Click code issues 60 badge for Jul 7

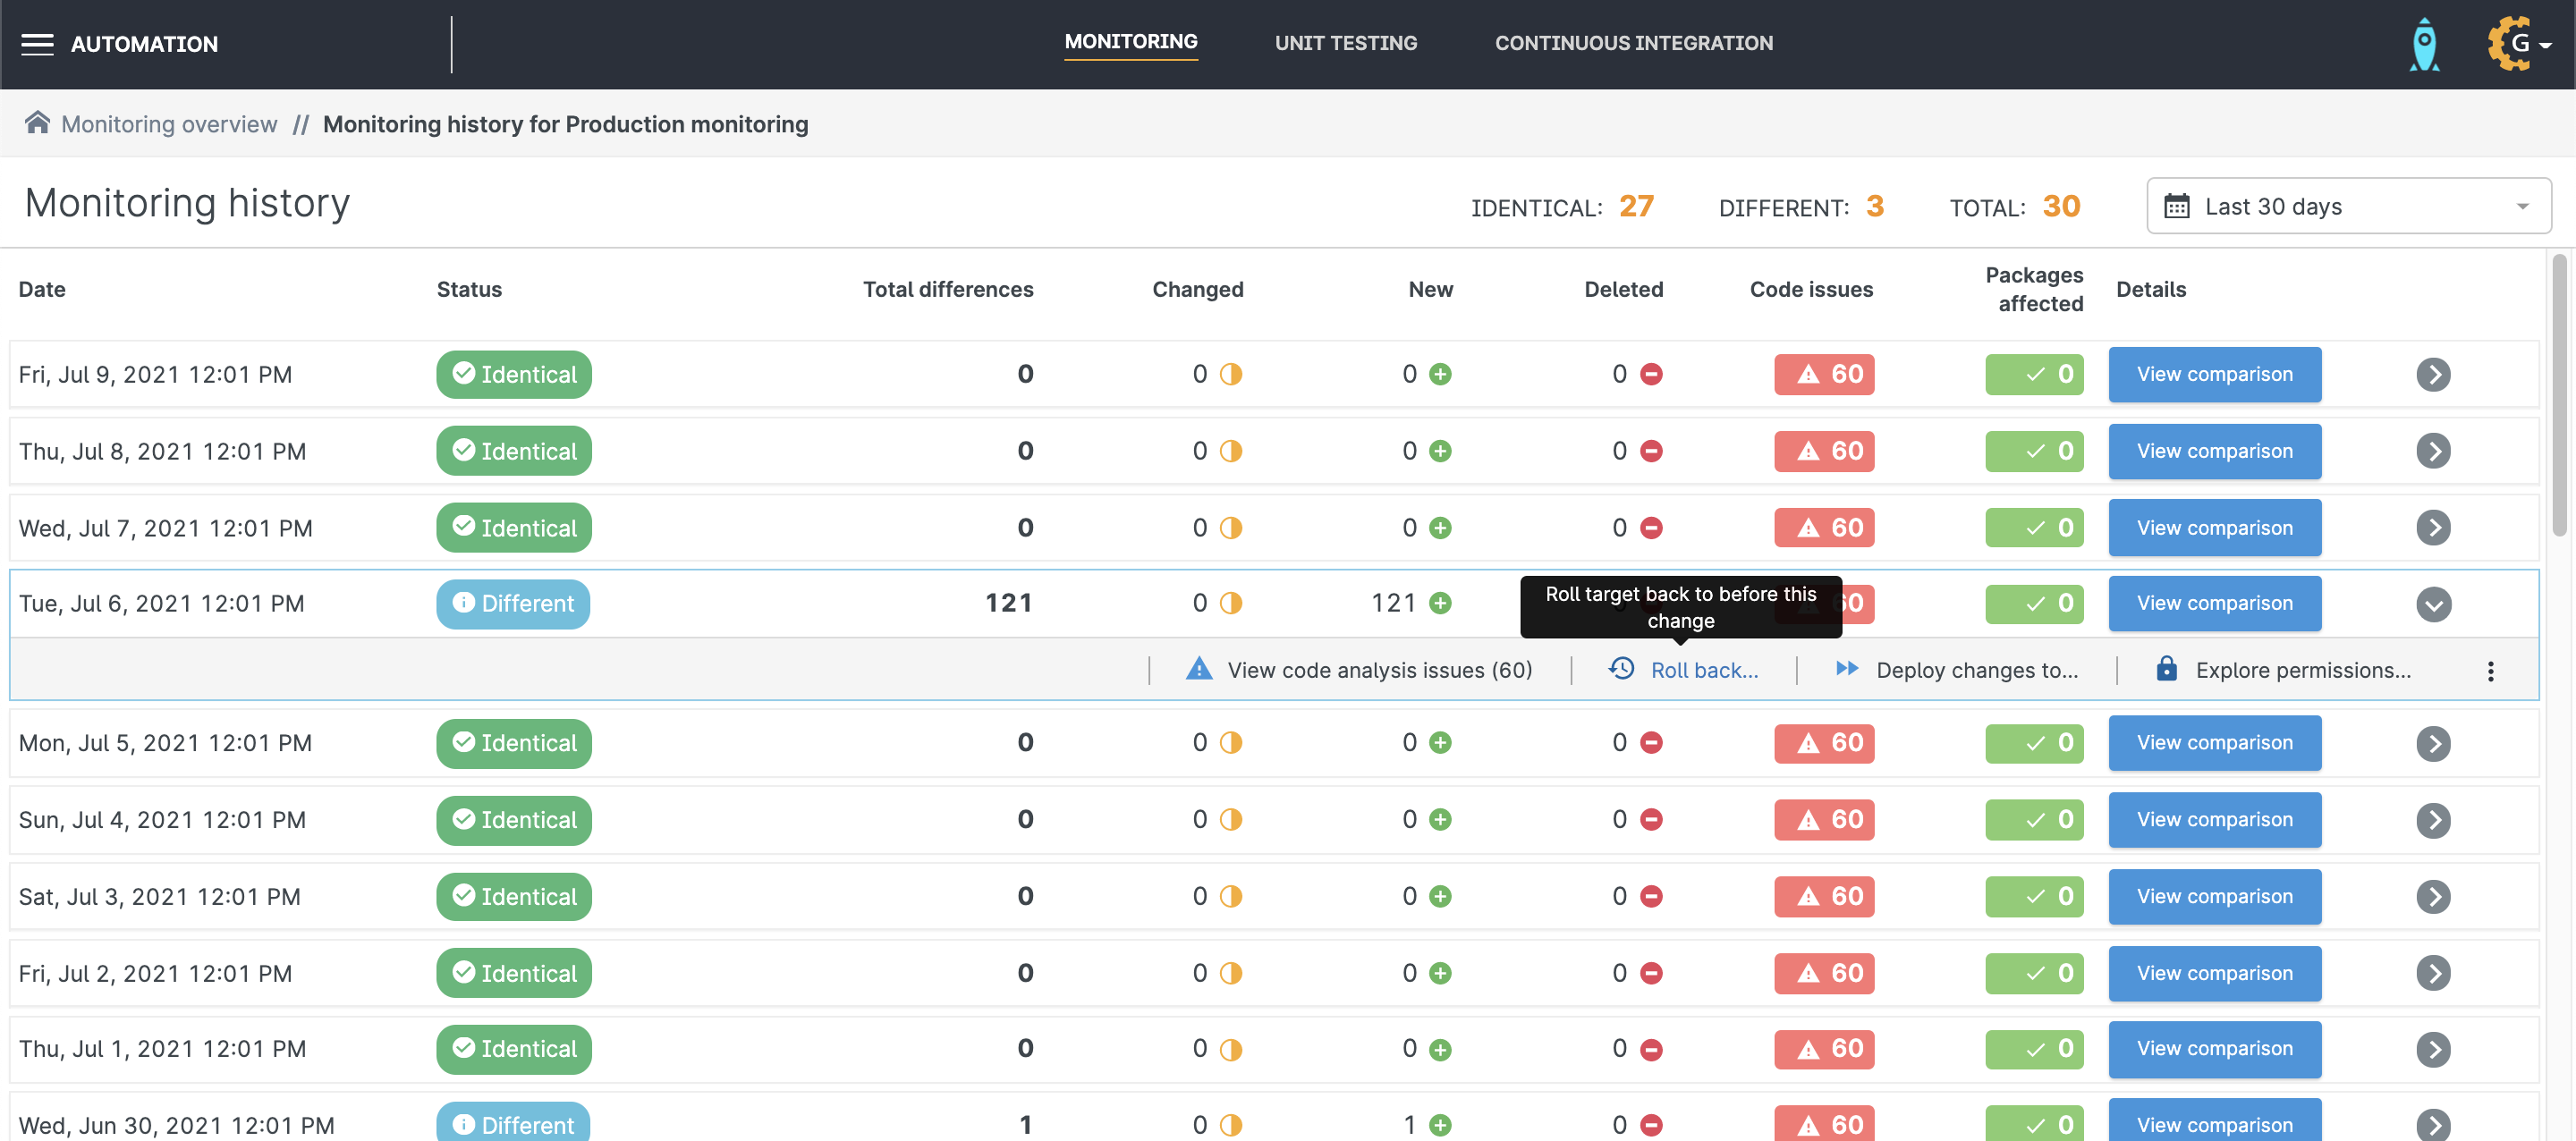coord(1824,528)
